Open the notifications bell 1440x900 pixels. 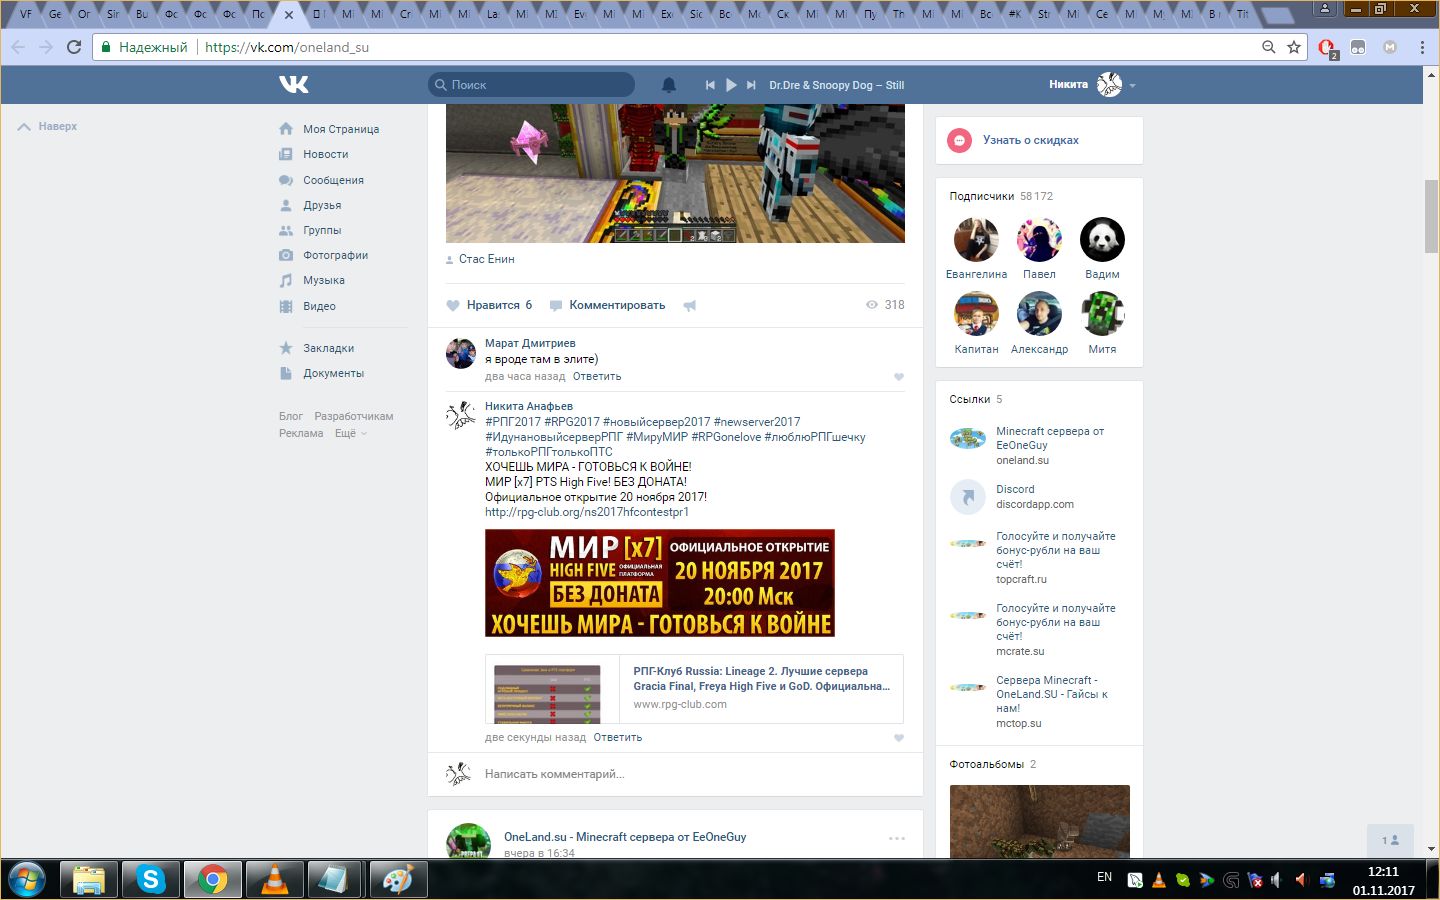point(669,85)
